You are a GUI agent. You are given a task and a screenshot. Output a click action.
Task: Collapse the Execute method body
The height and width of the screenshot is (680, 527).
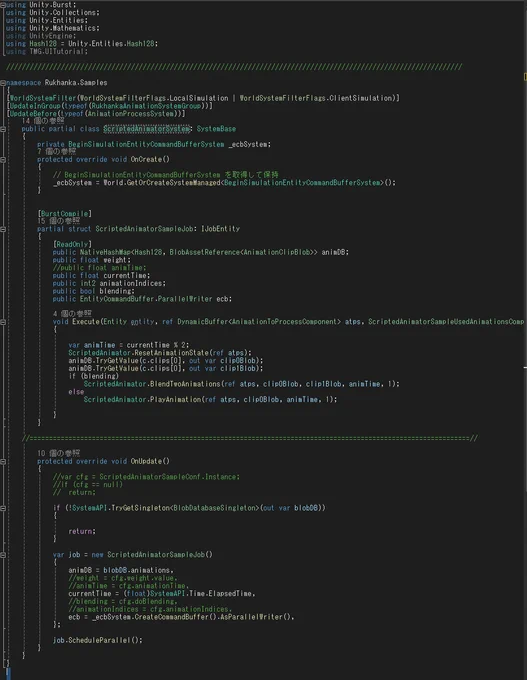click(3, 322)
